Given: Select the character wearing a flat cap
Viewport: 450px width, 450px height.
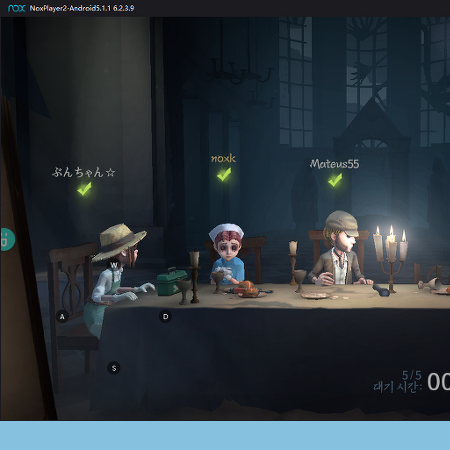Looking at the screenshot, I should 340,248.
